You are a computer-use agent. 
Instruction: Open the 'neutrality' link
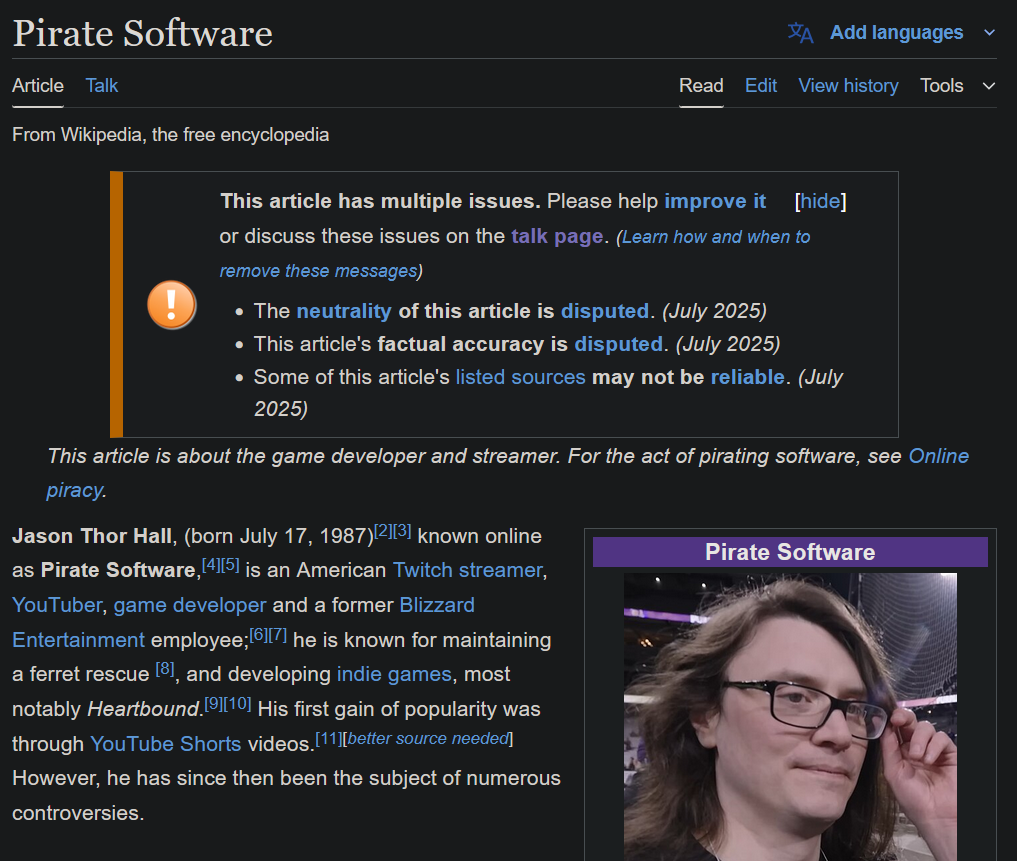pos(344,311)
